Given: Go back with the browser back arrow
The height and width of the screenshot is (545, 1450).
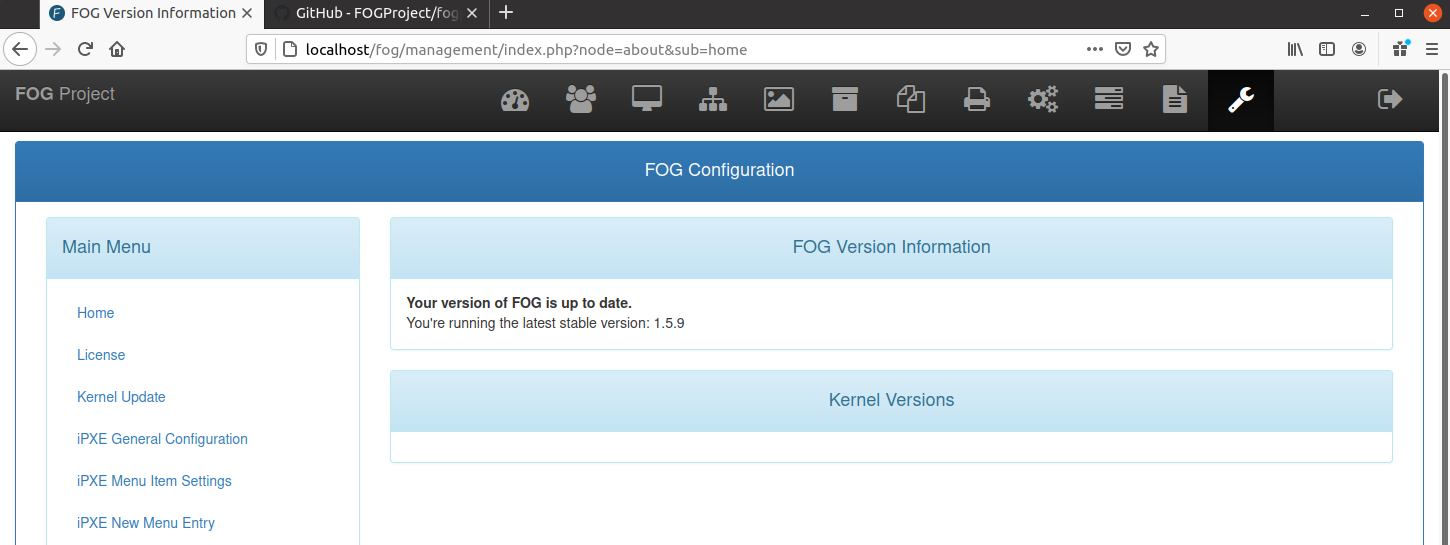Looking at the screenshot, I should pyautogui.click(x=22, y=49).
